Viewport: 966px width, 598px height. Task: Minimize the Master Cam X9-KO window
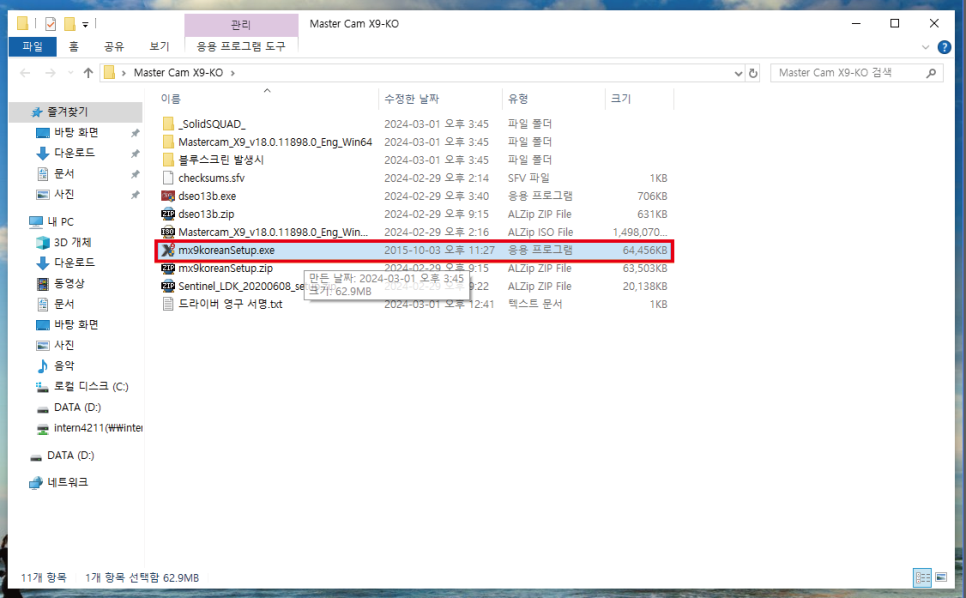856,23
